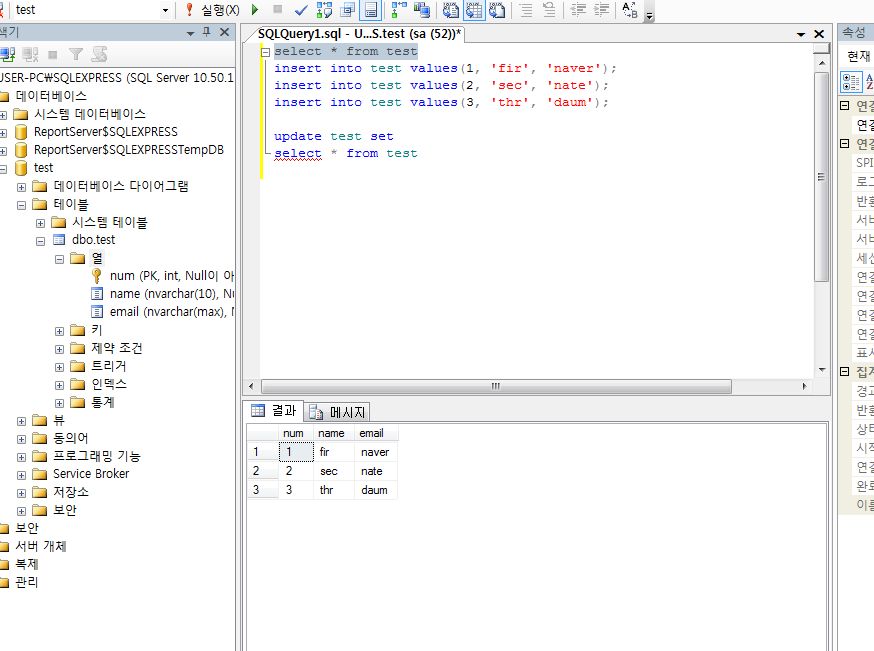This screenshot has height=651, width=874.
Task: Switch output to Results to Text
Action: point(451,9)
